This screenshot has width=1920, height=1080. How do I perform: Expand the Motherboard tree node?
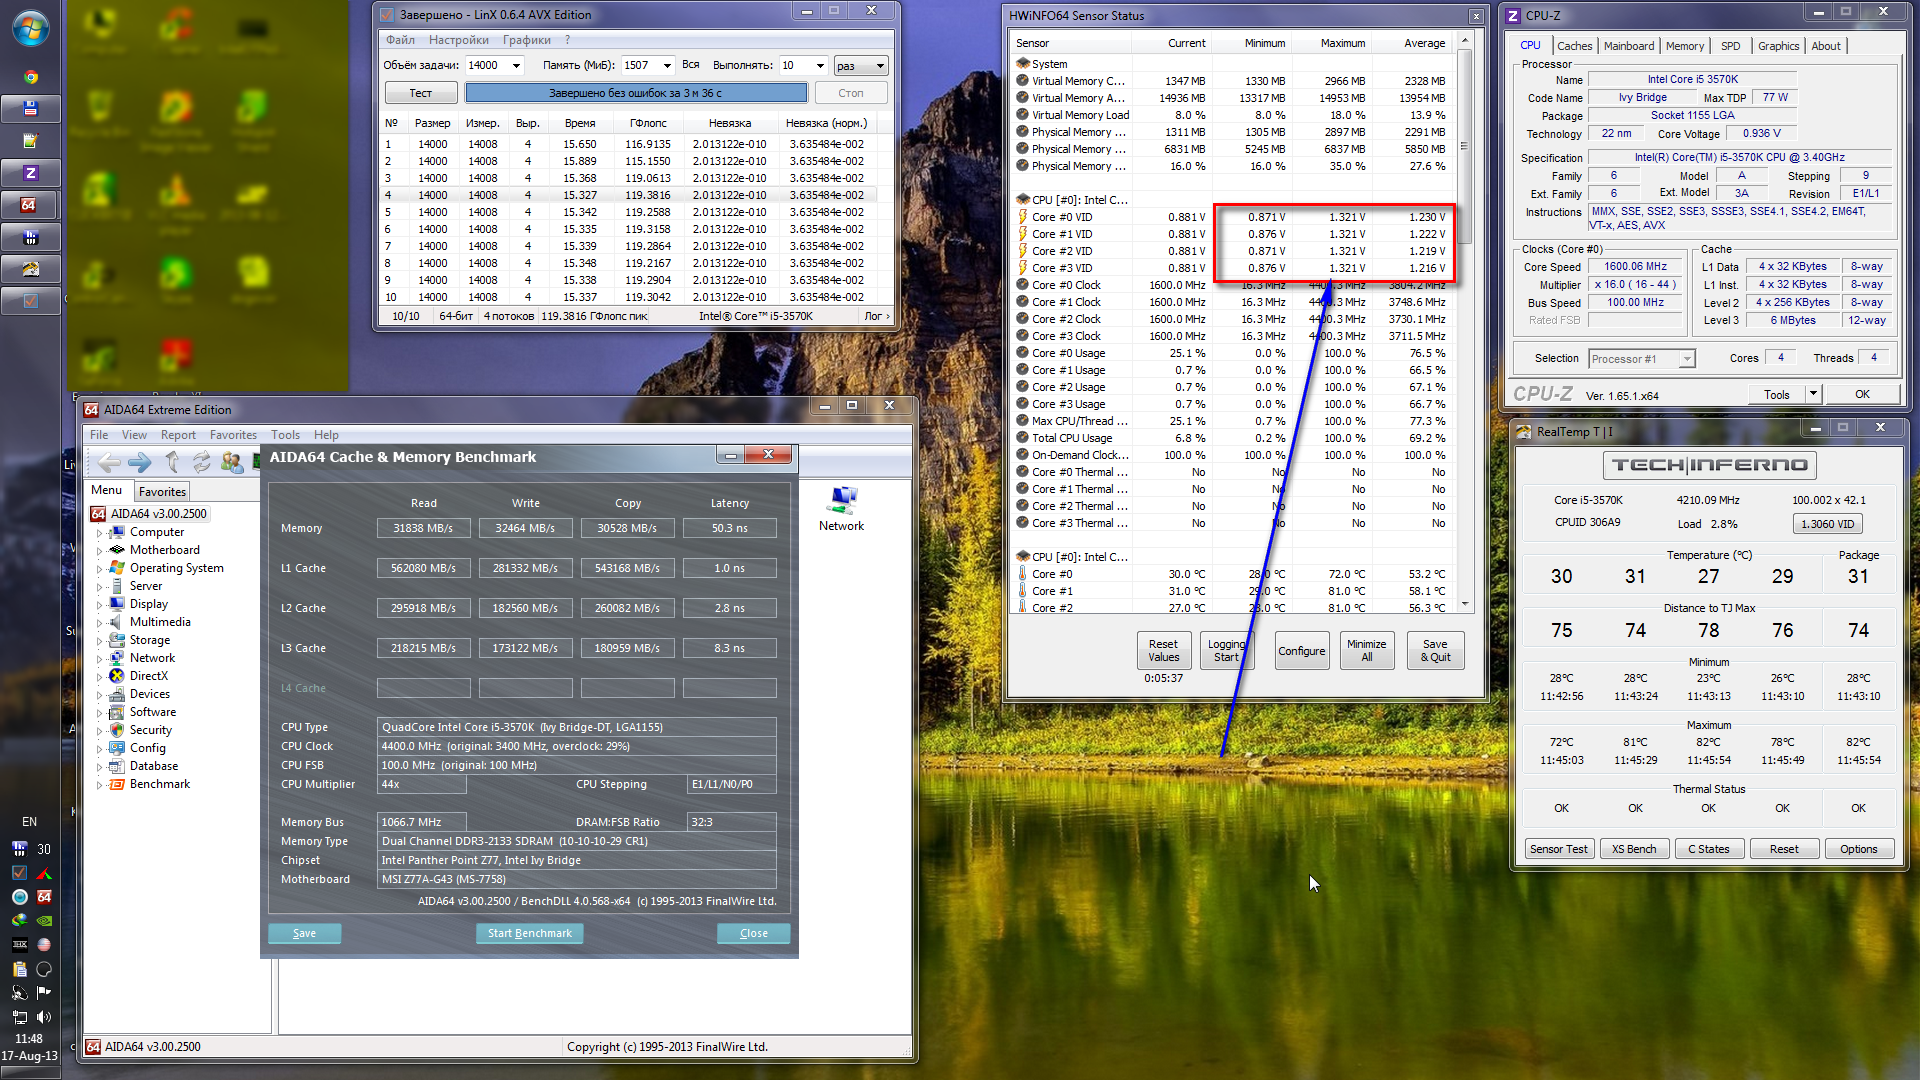99,551
